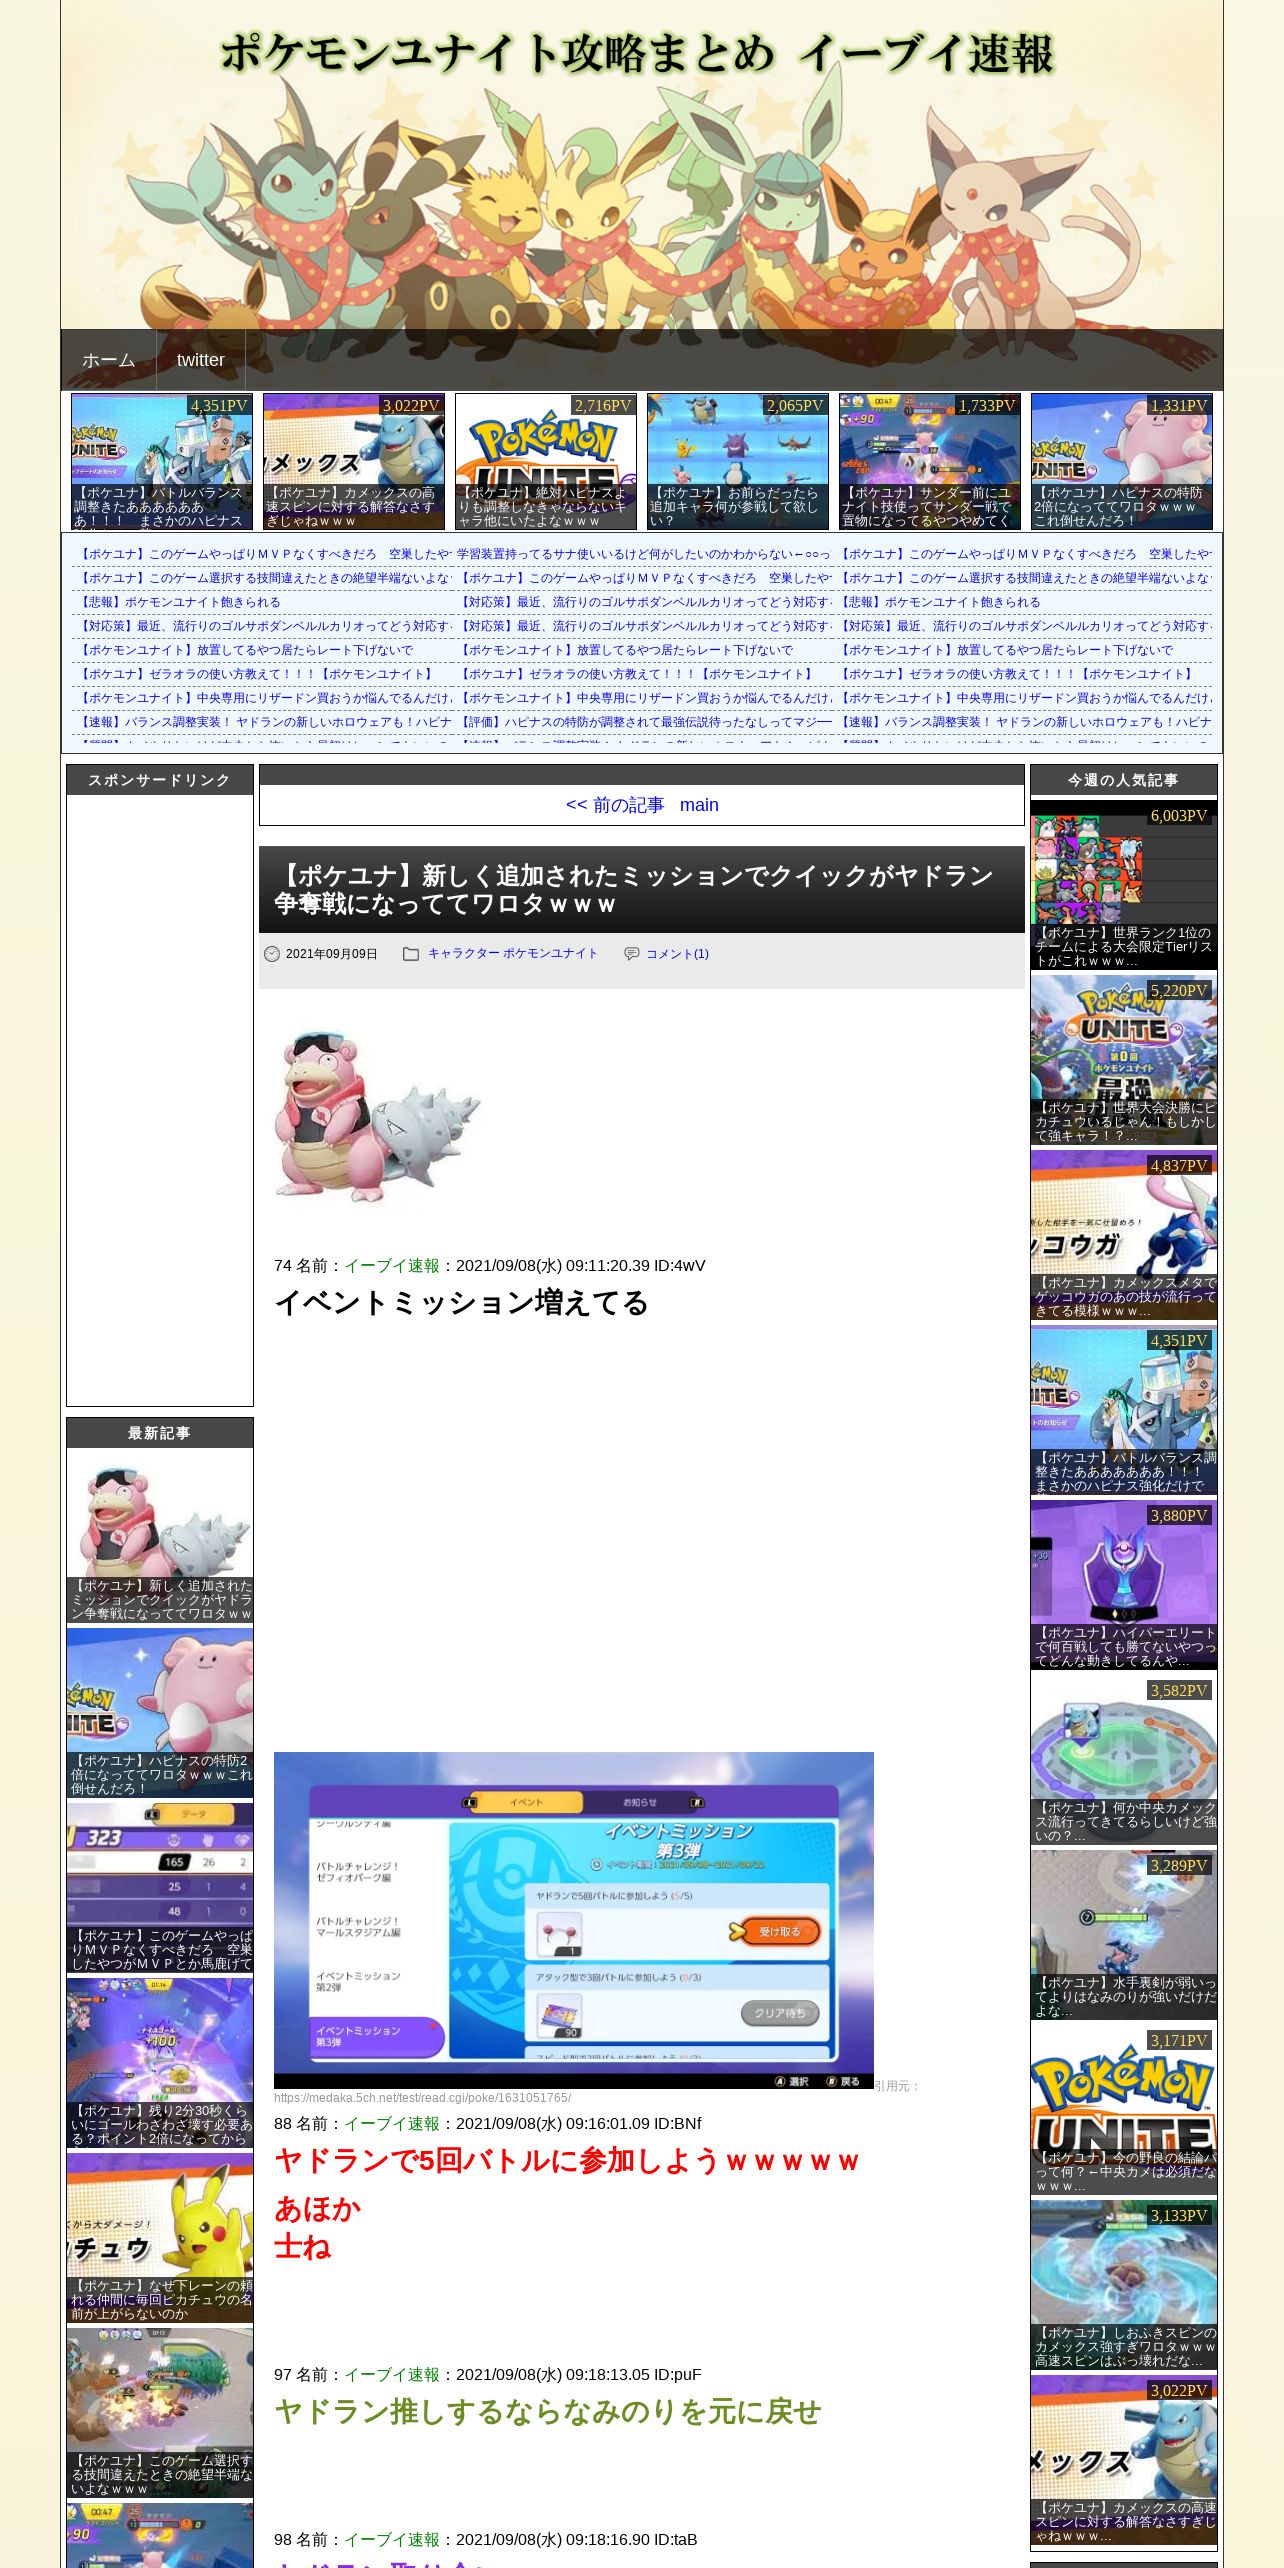
Task: Open the 4,351PV top thumbnail article
Action: point(162,461)
